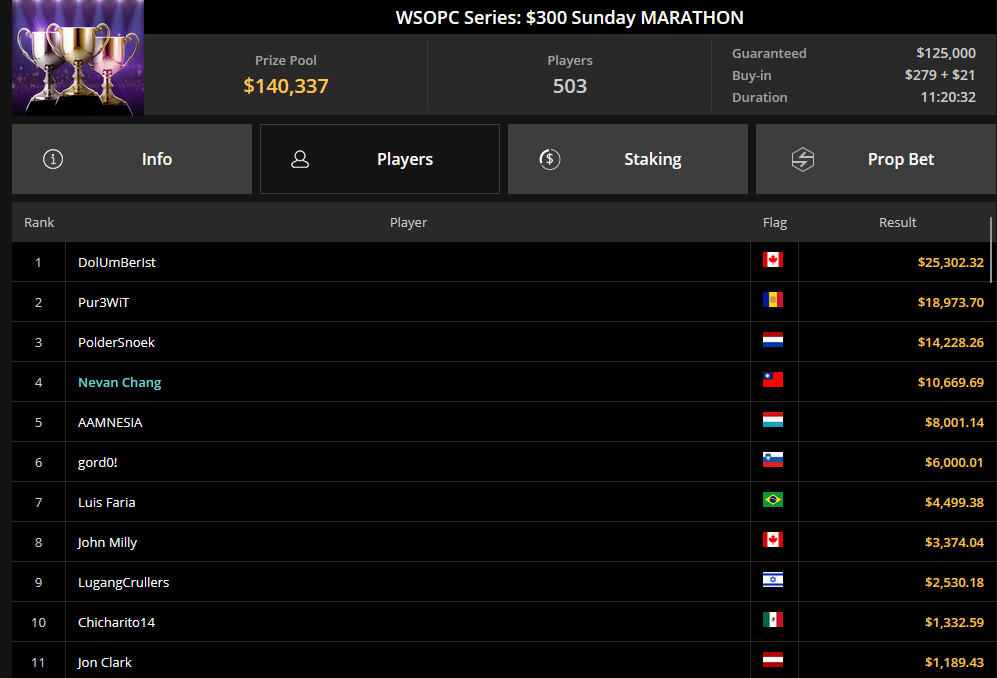Click the Mexico flag beside Chicharito14
This screenshot has height=678, width=997.
coord(773,619)
